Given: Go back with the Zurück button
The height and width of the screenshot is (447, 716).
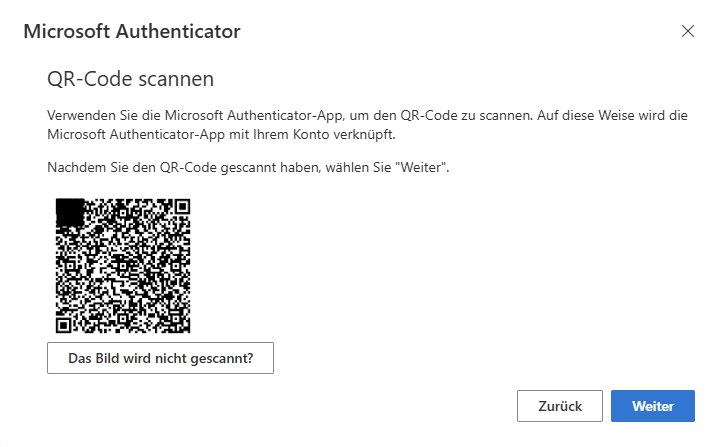Looking at the screenshot, I should [559, 406].
